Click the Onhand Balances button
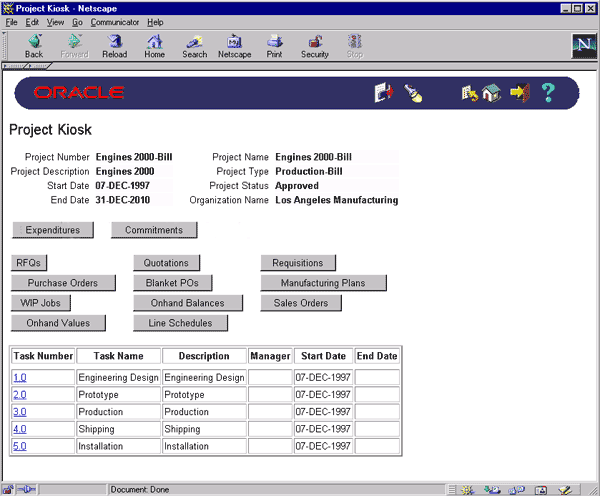Viewport: 600px width, 496px height. [x=188, y=303]
